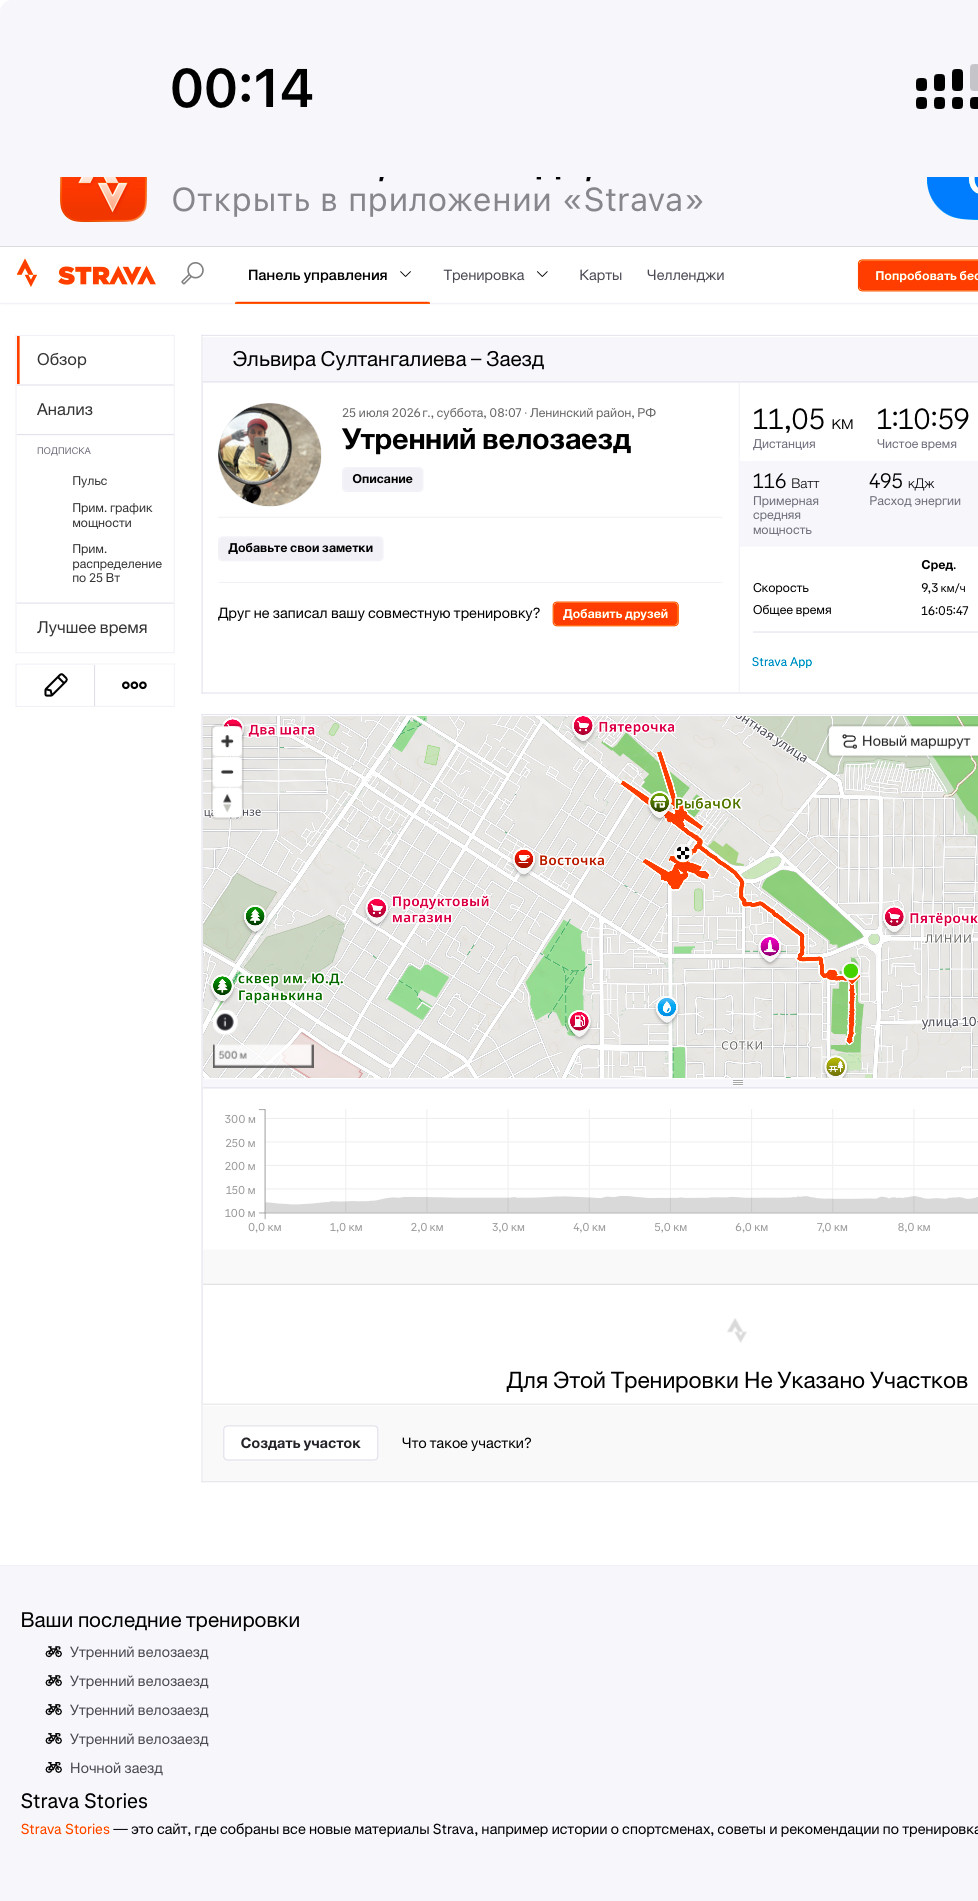Click the athlete profile photo thumbnail
Image resolution: width=978 pixels, height=1901 pixels.
[270, 454]
